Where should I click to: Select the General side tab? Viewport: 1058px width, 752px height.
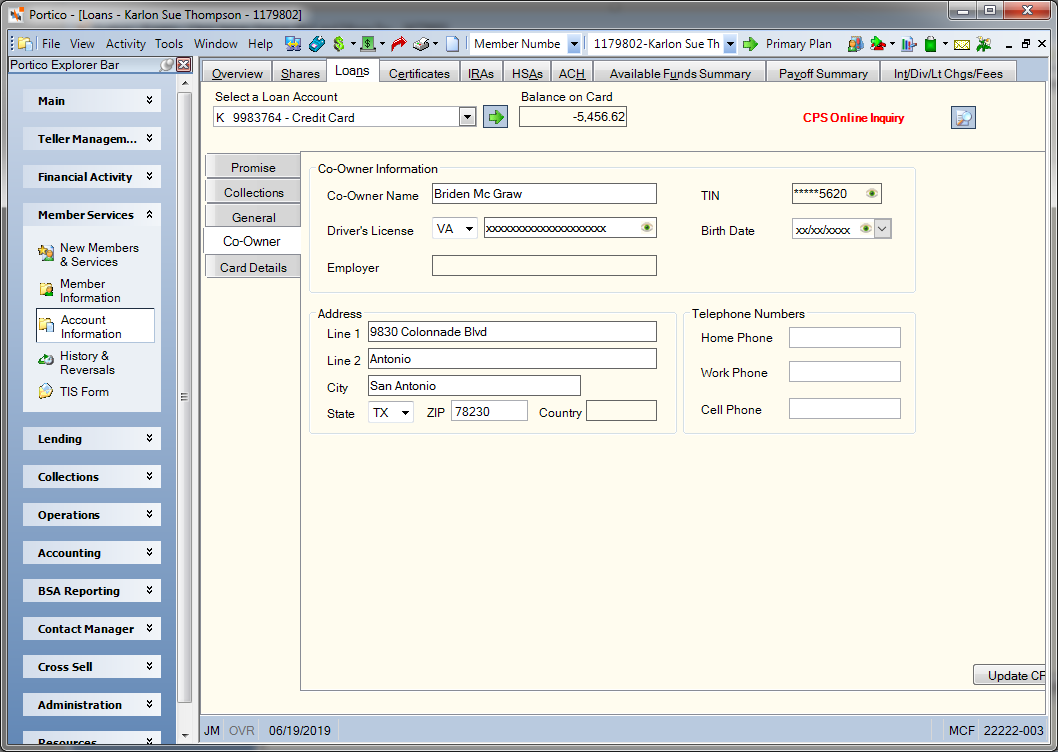point(253,217)
